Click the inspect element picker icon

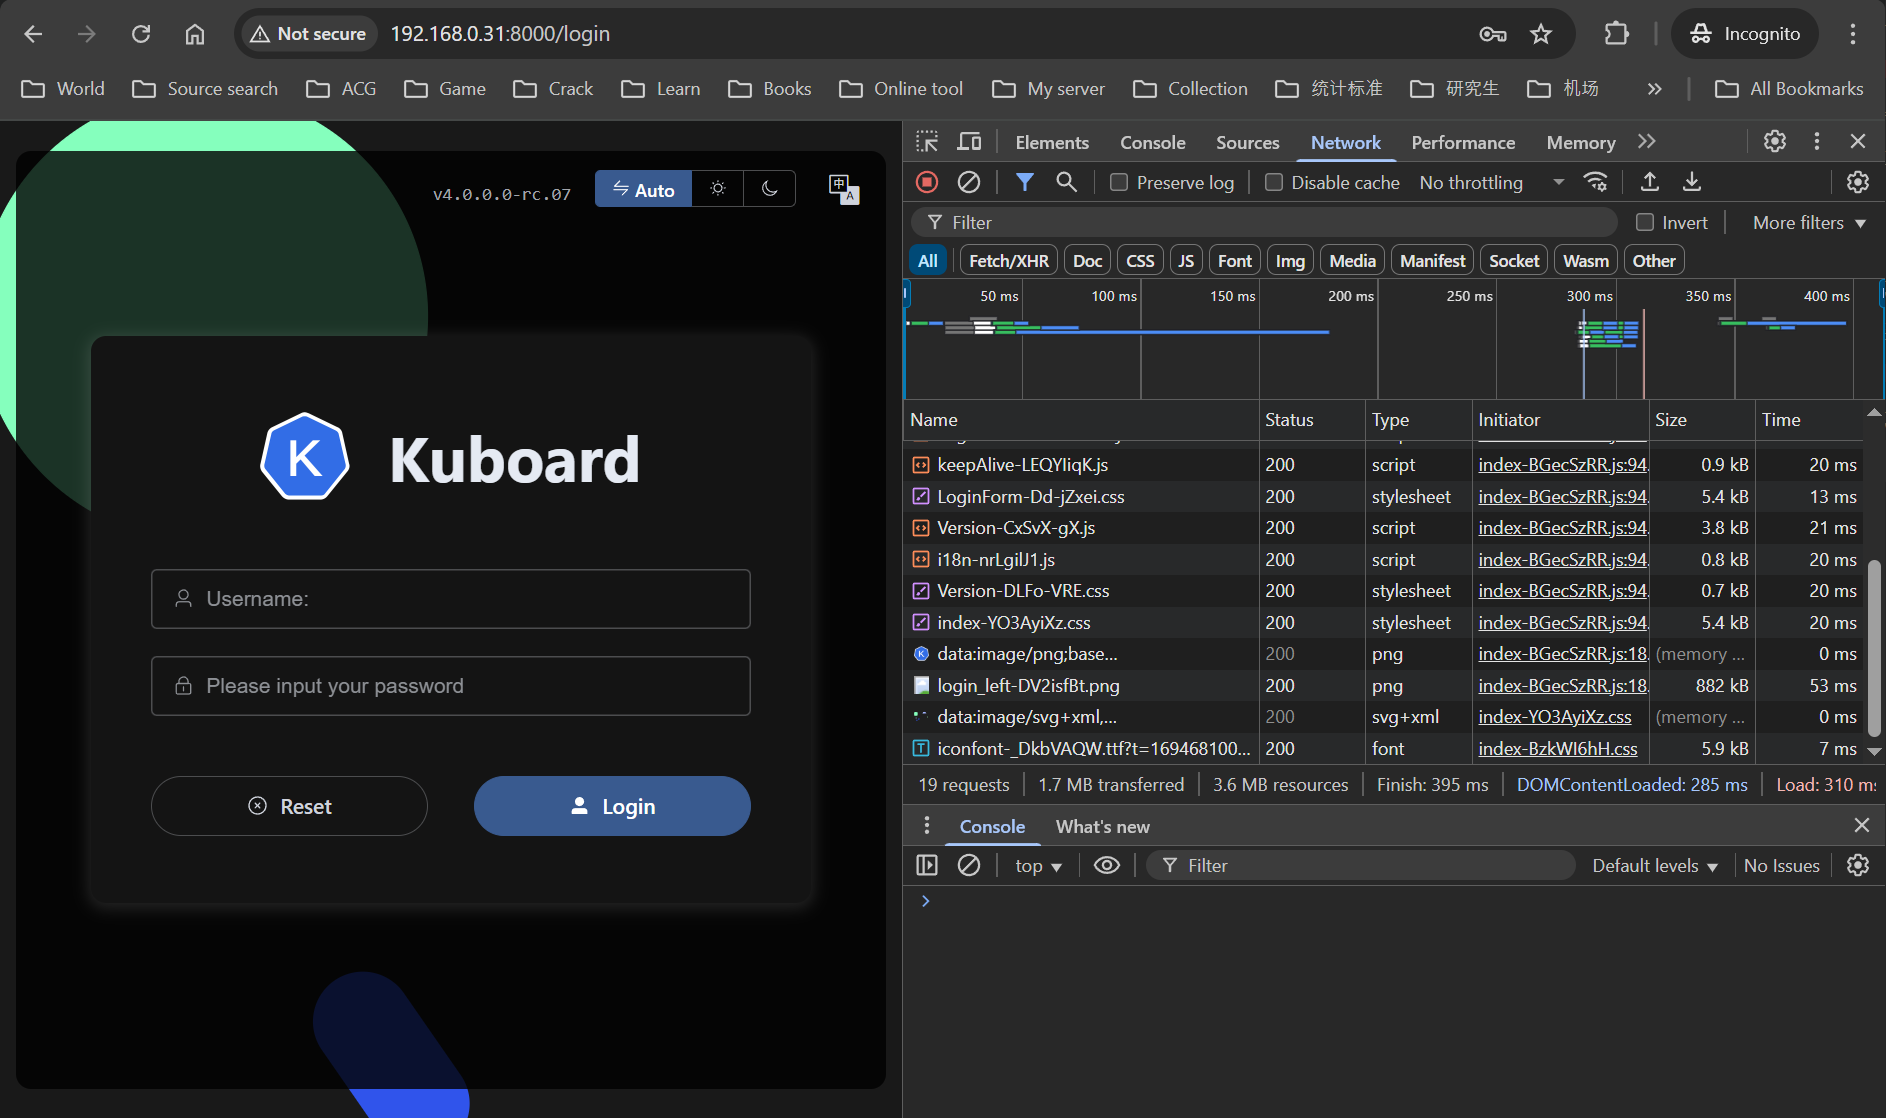coord(927,142)
